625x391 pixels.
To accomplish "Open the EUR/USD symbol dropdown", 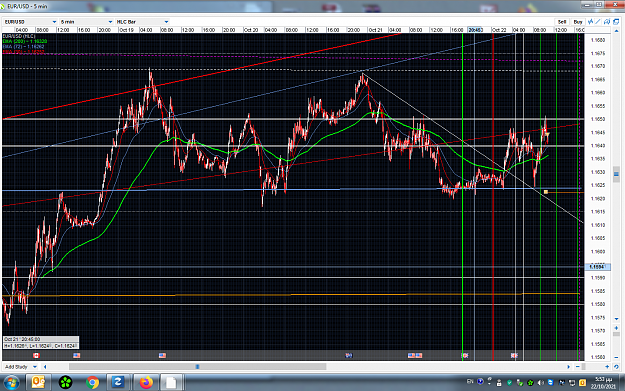I will (x=30, y=22).
